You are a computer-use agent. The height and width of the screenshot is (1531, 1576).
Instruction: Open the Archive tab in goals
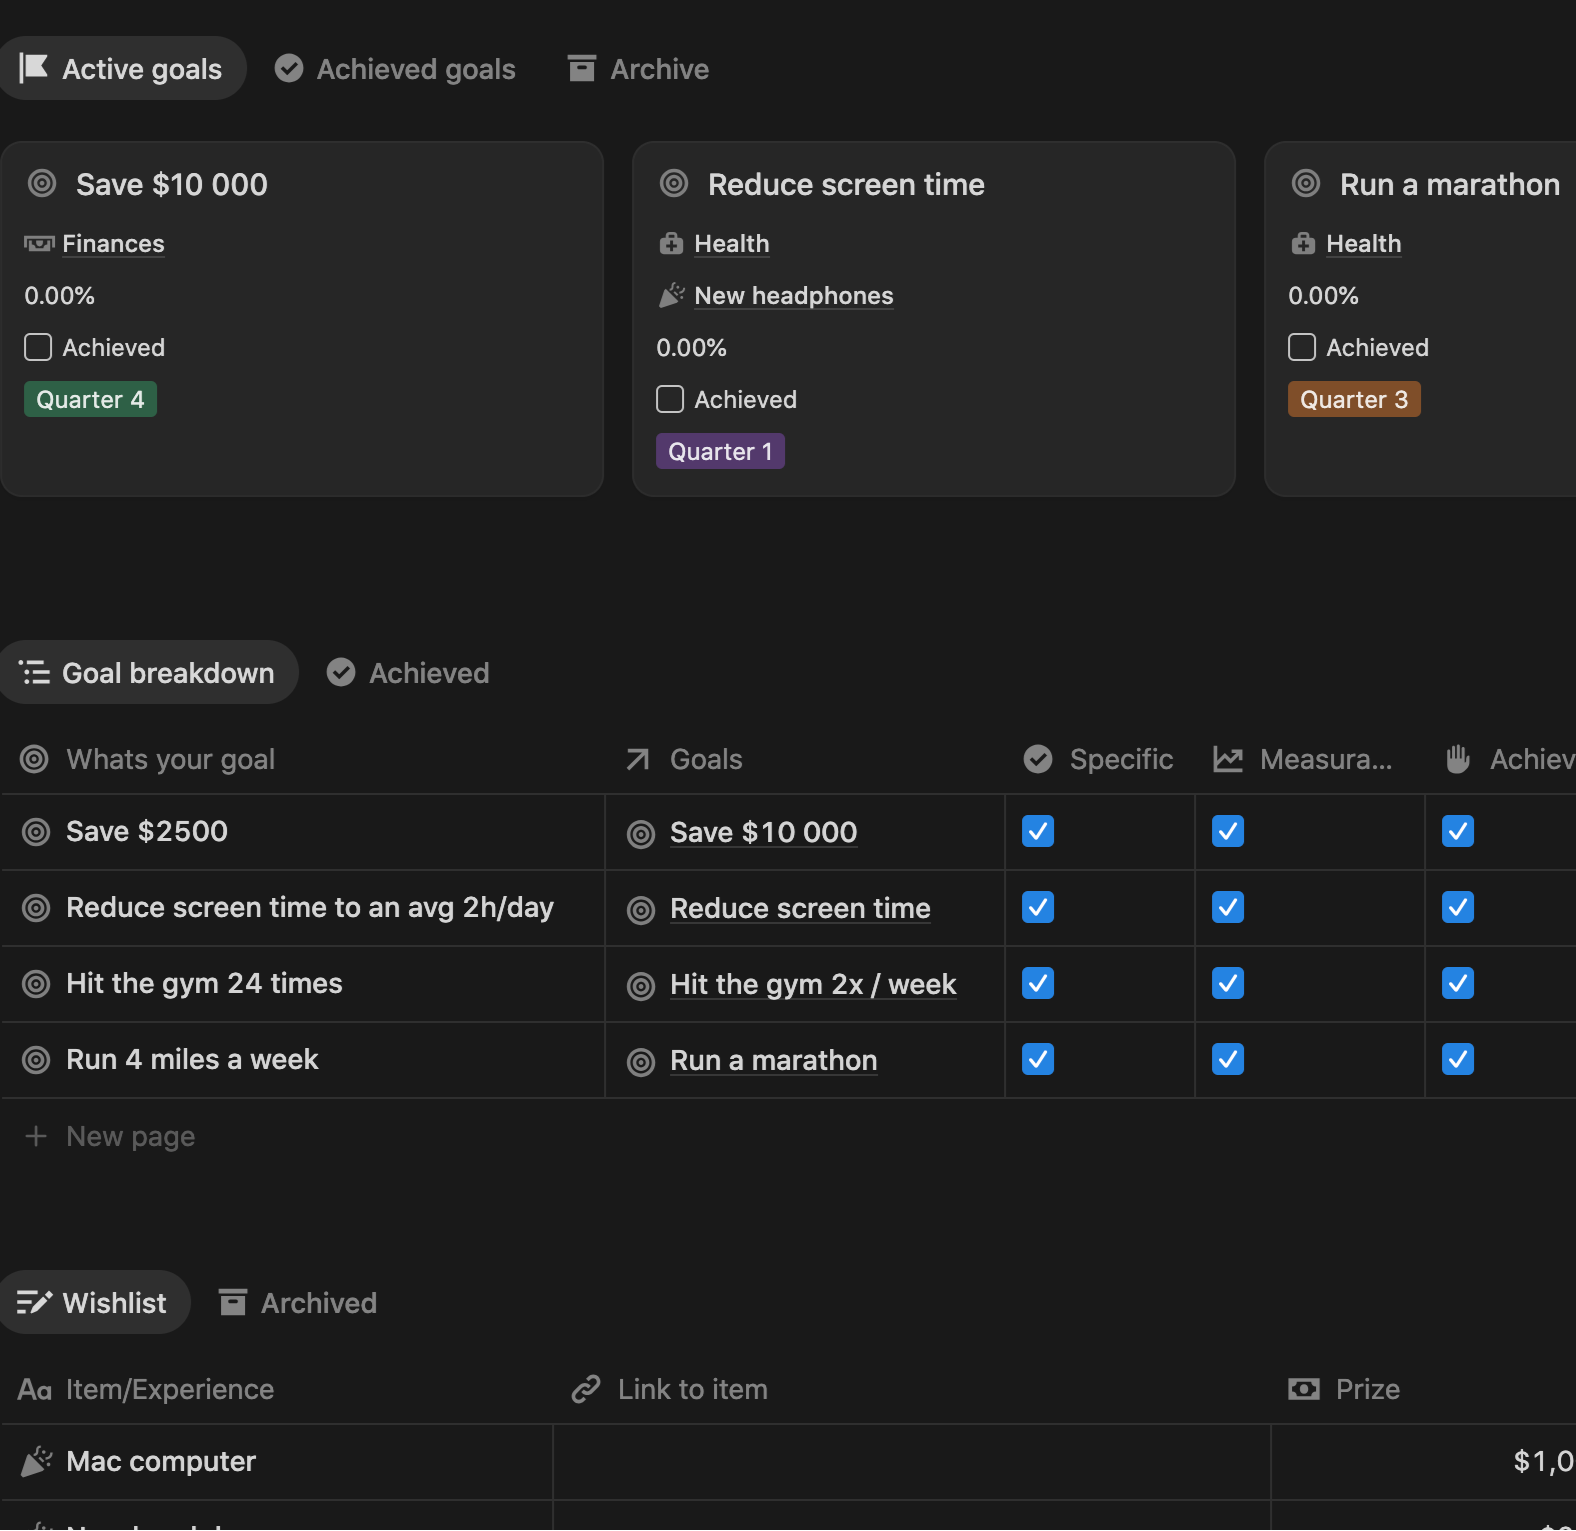(x=638, y=69)
